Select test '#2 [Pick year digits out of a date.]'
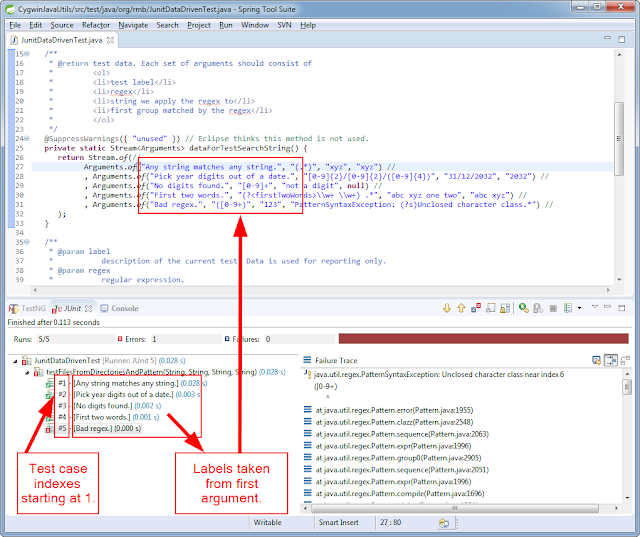640x537 pixels. pyautogui.click(x=123, y=395)
